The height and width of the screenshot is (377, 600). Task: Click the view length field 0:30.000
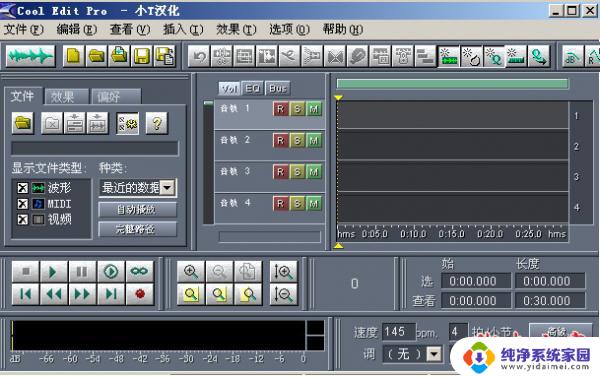[x=549, y=300]
